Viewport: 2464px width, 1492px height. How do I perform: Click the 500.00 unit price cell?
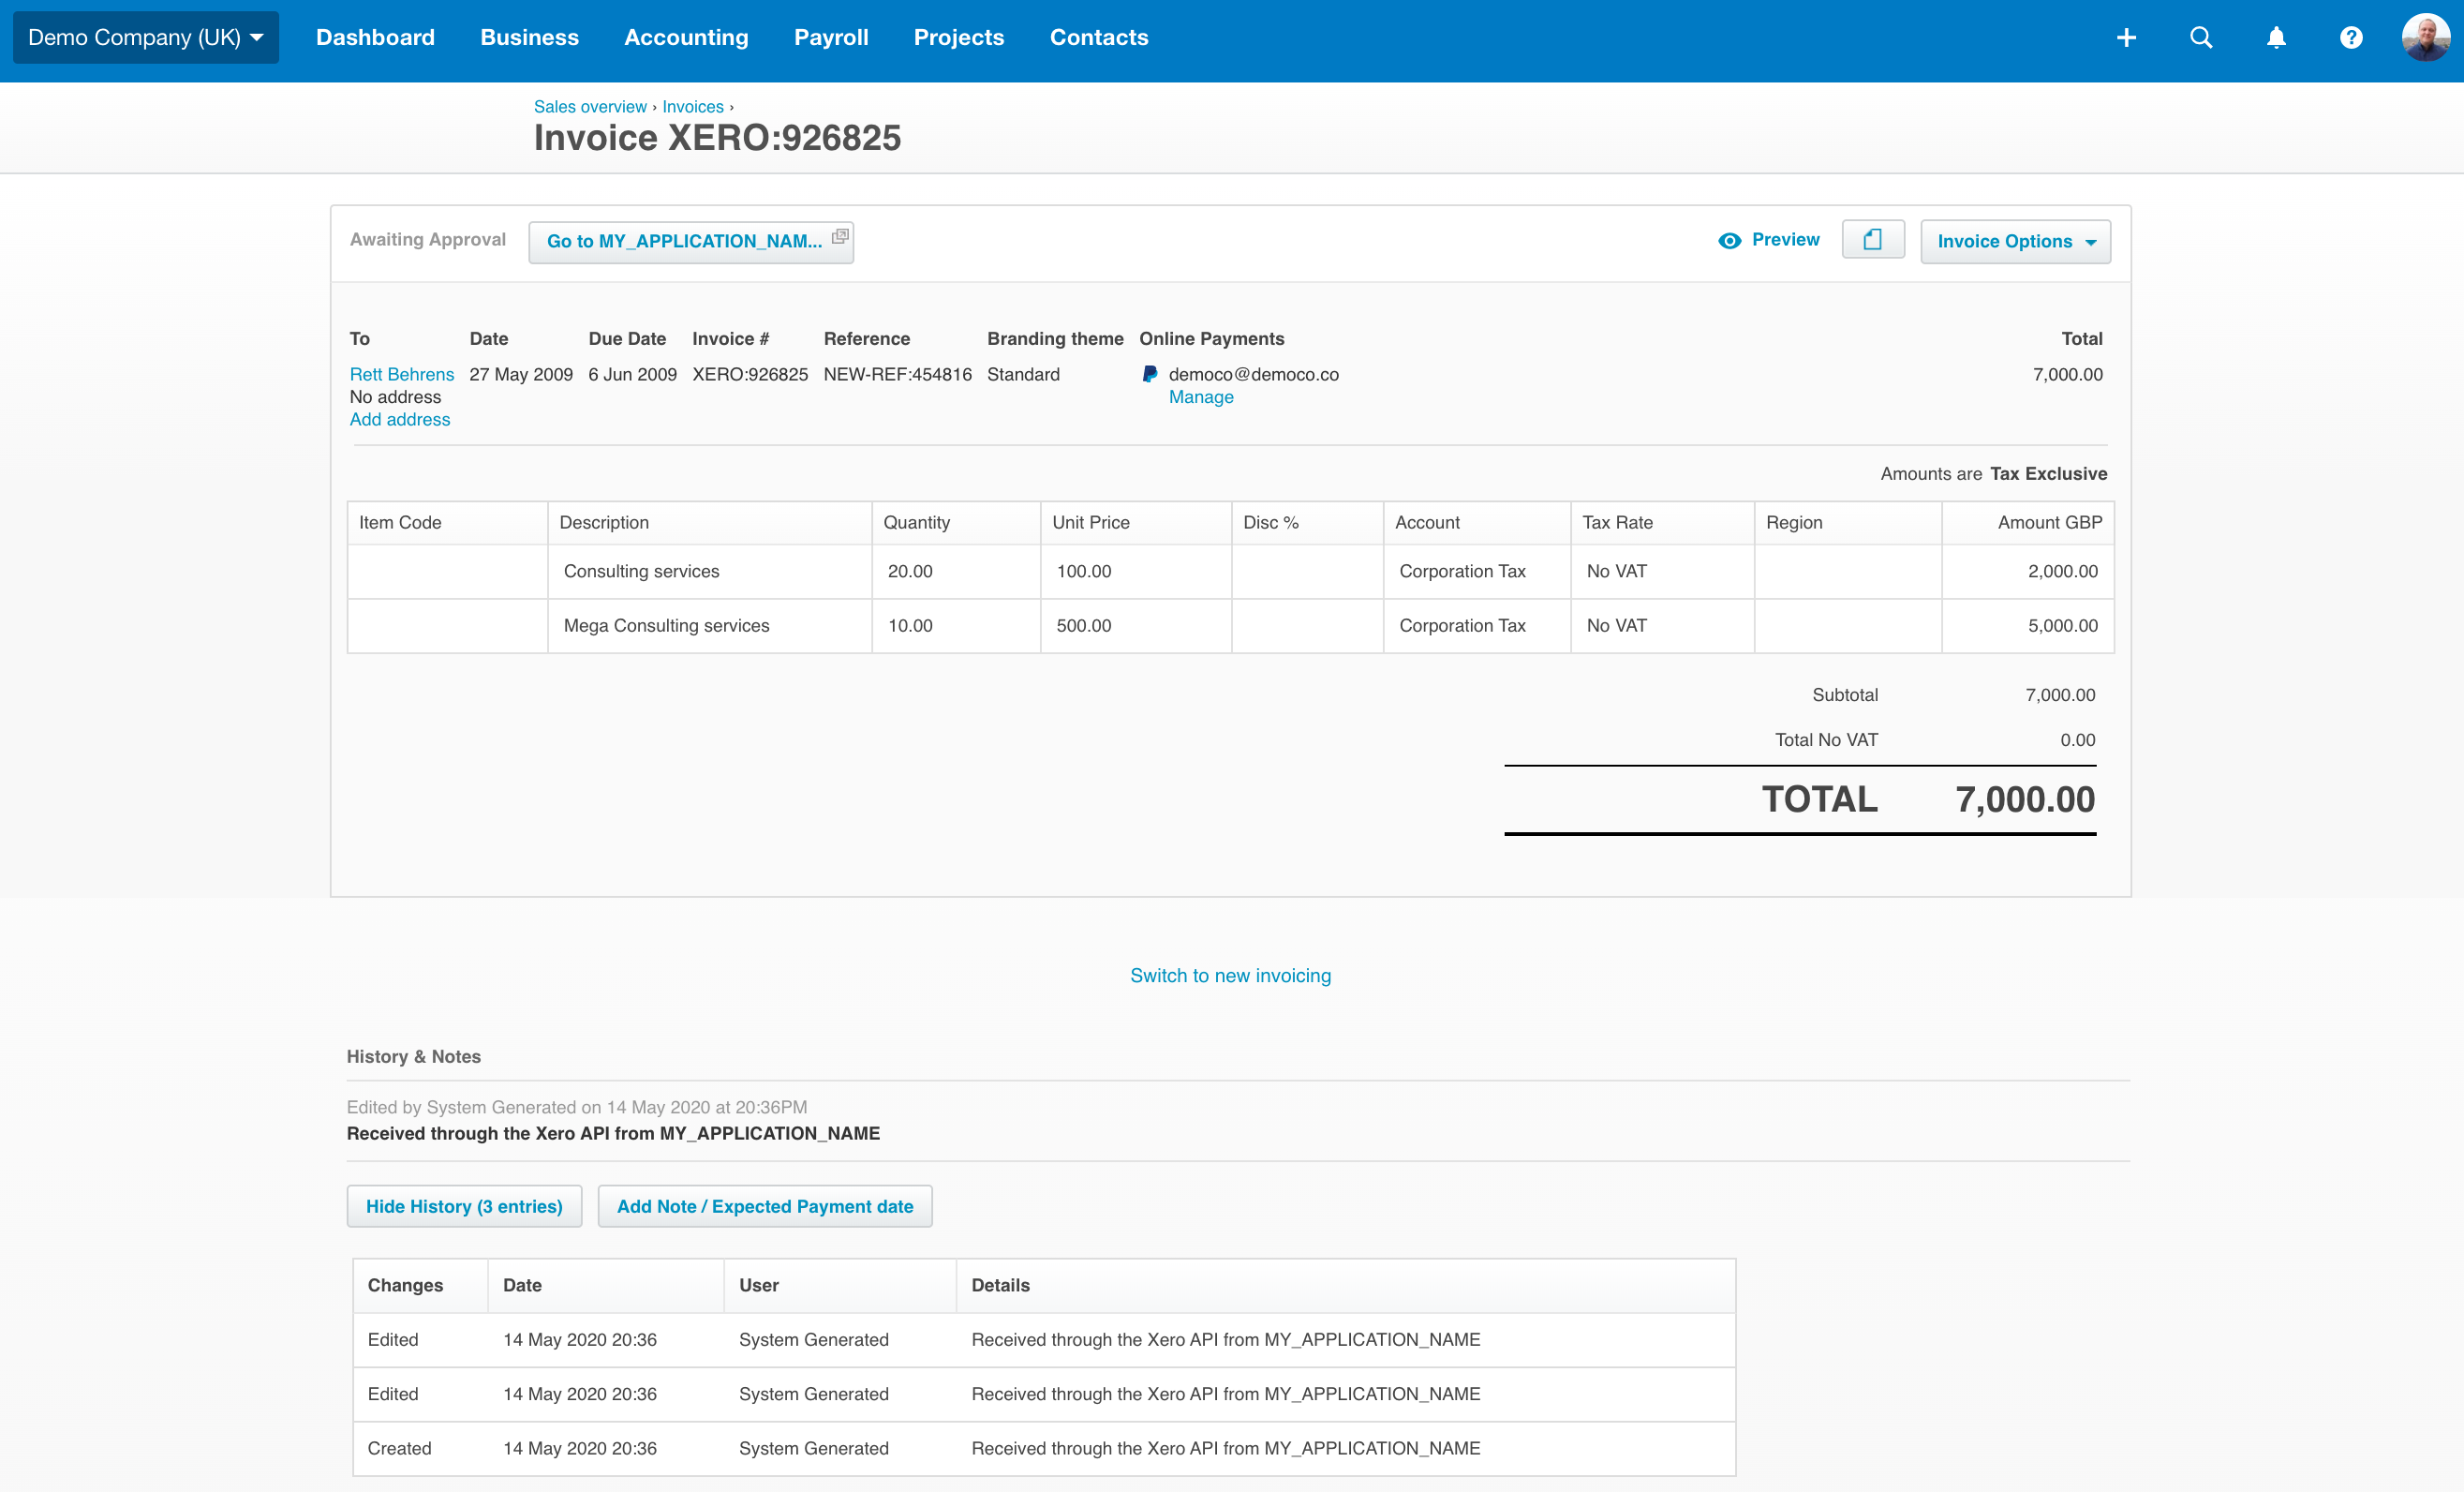(x=1136, y=626)
